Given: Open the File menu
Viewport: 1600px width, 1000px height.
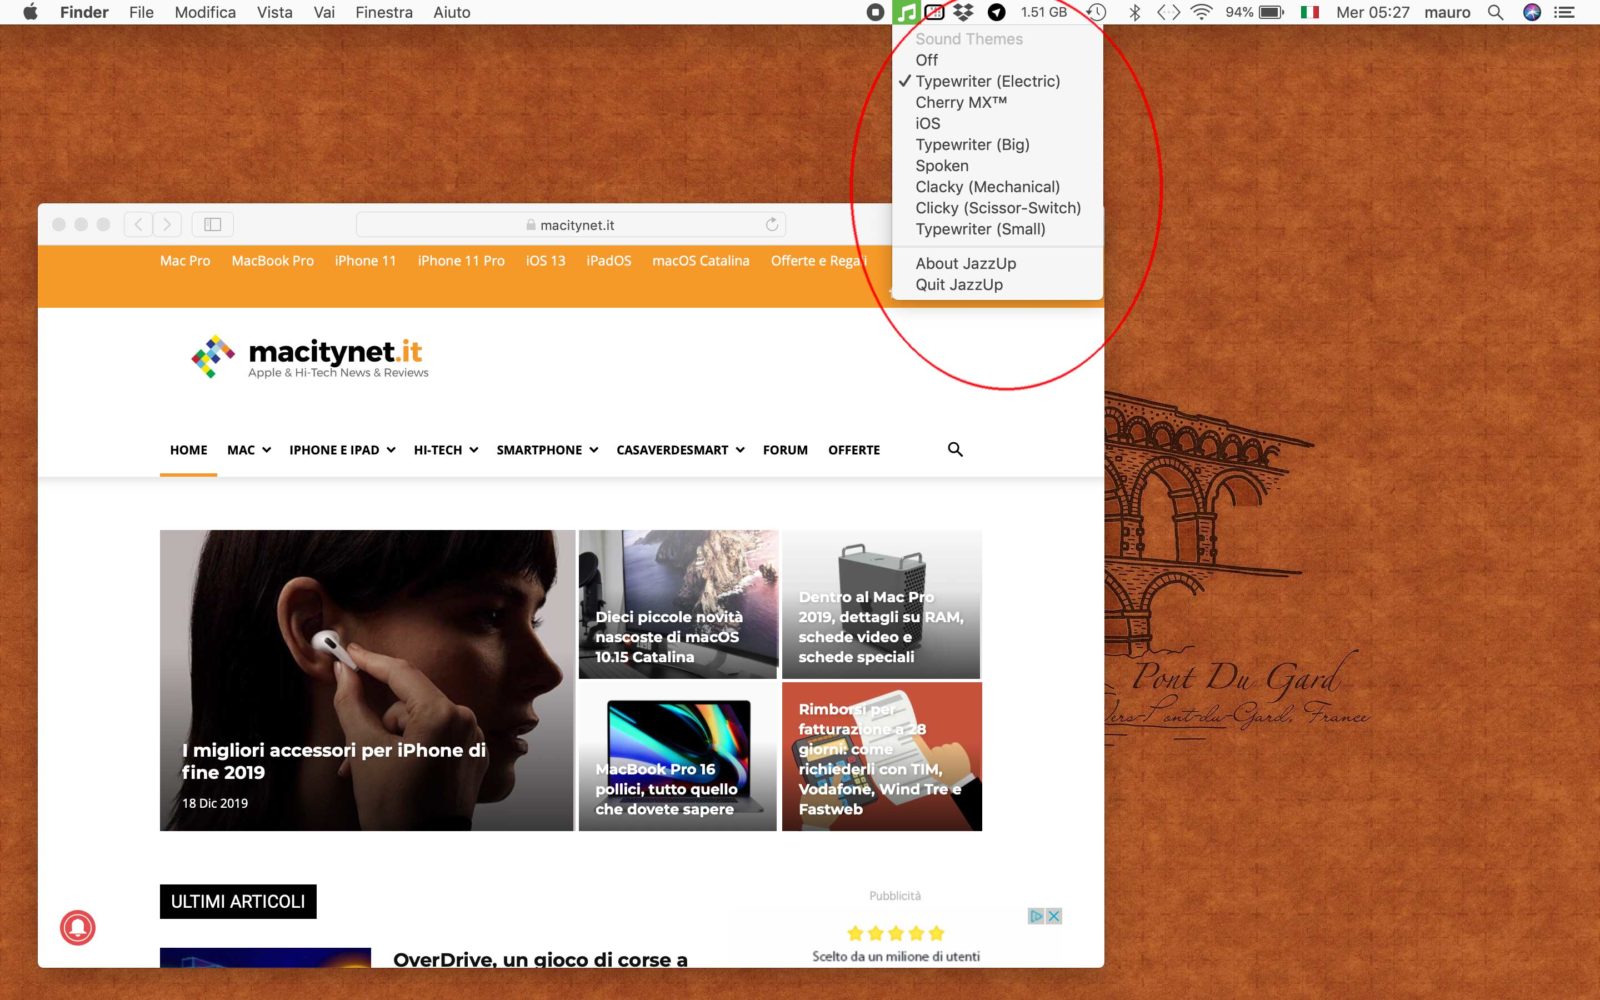Looking at the screenshot, I should click(x=141, y=12).
